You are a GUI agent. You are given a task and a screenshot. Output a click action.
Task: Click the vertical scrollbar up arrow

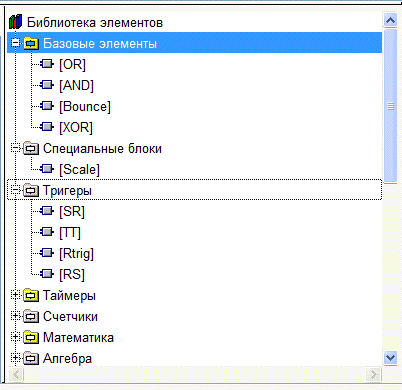390,20
